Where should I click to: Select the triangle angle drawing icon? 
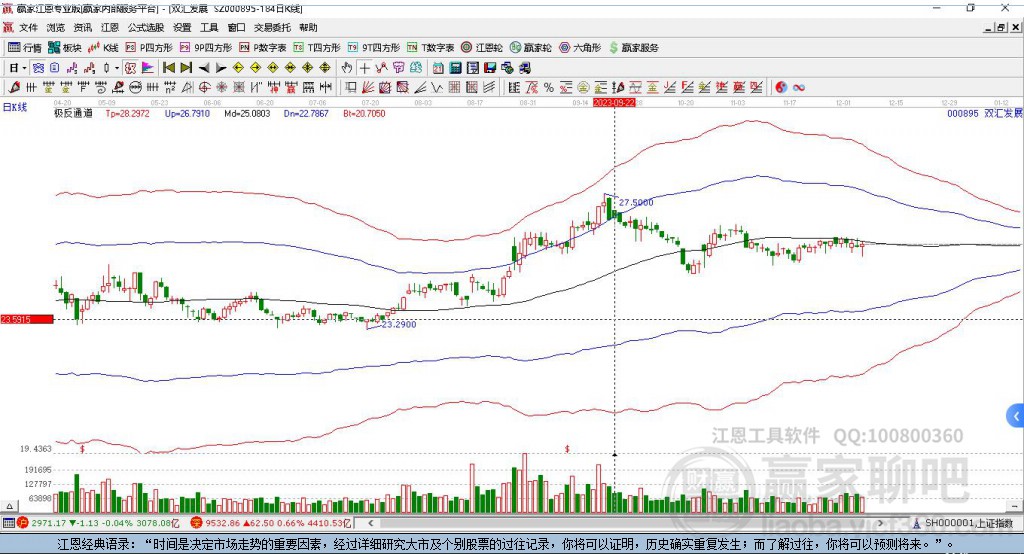(187, 88)
